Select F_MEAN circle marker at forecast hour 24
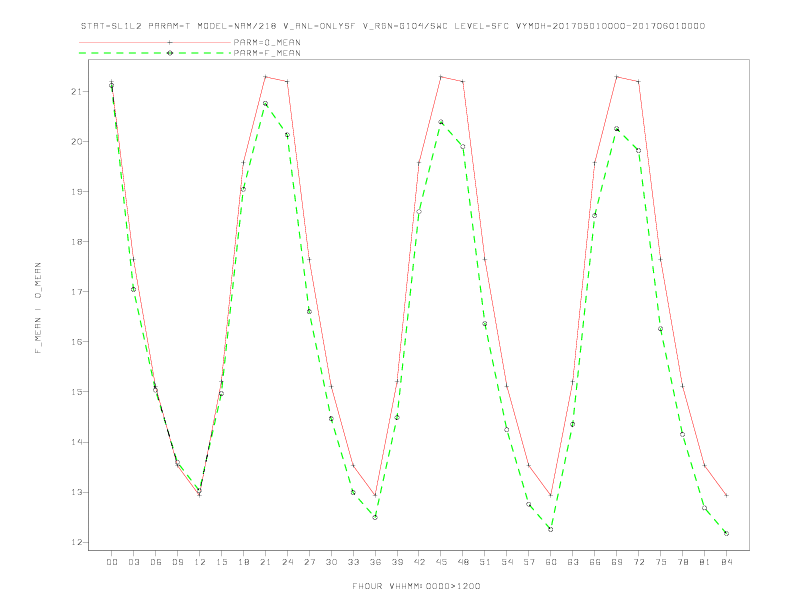The height and width of the screenshot is (612, 792). point(287,135)
